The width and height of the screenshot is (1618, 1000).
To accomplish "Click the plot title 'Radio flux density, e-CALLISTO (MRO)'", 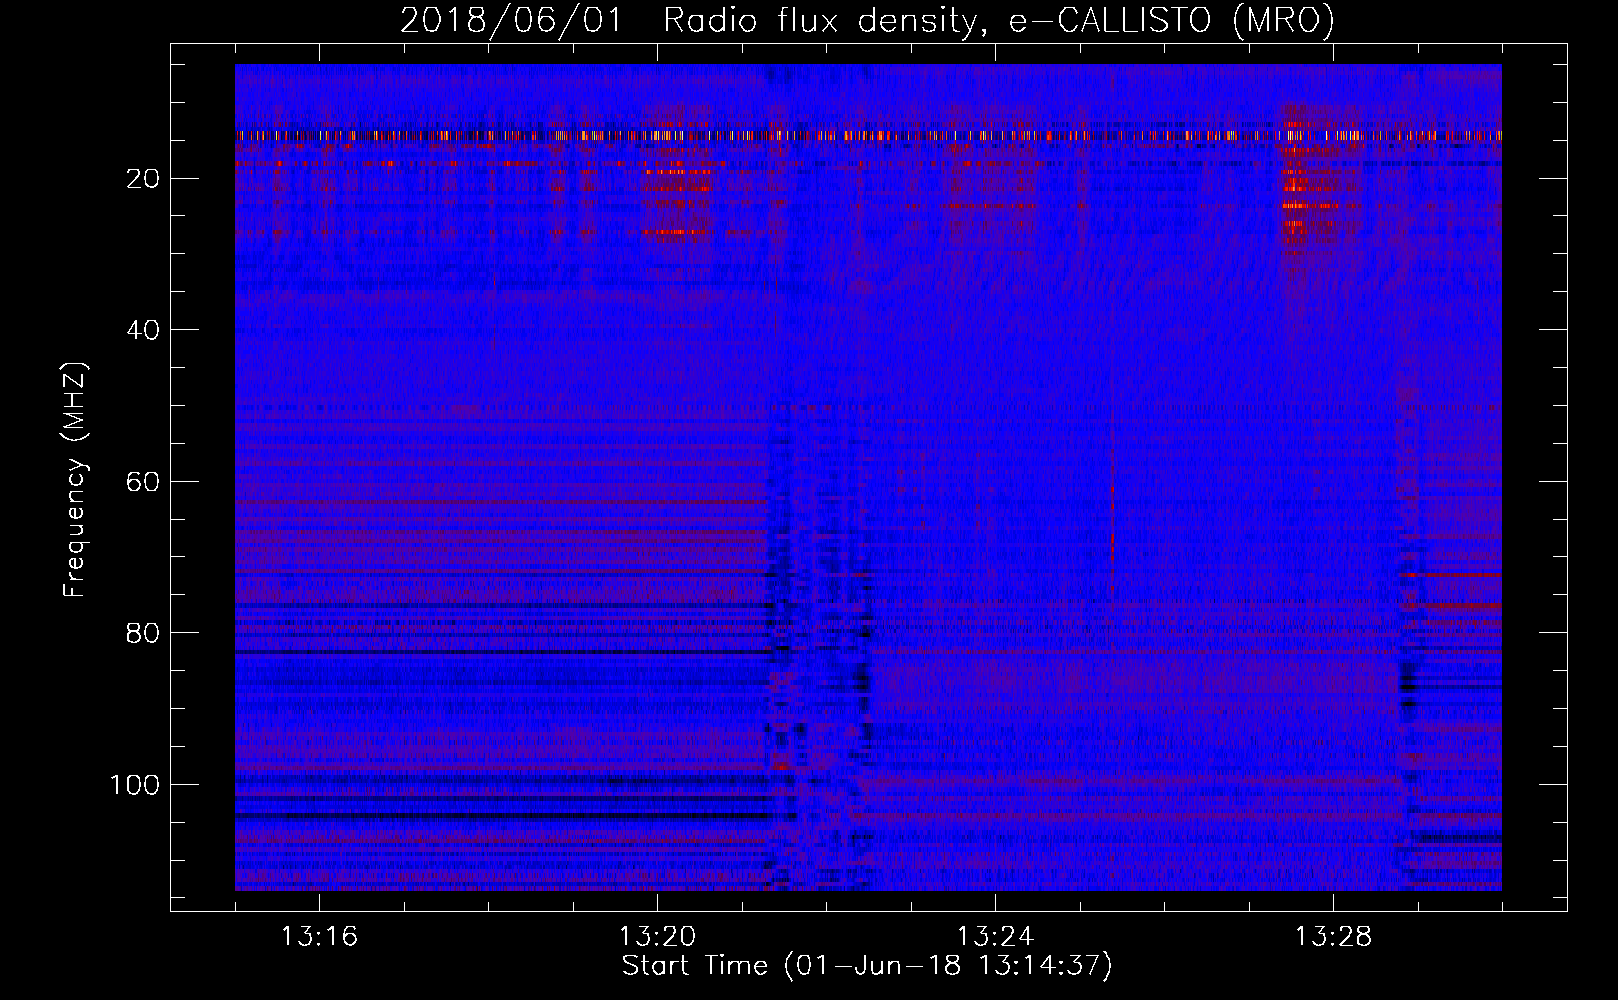I will pyautogui.click(x=998, y=21).
